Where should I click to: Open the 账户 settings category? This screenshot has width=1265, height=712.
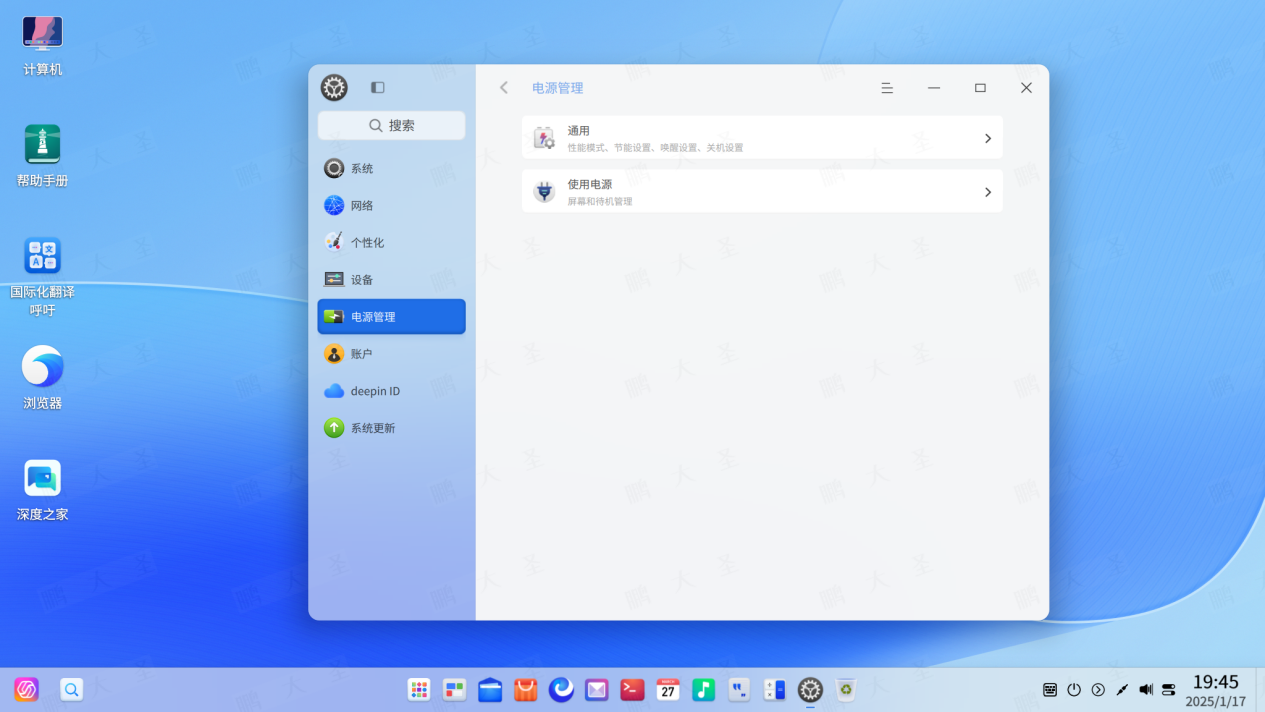(391, 353)
